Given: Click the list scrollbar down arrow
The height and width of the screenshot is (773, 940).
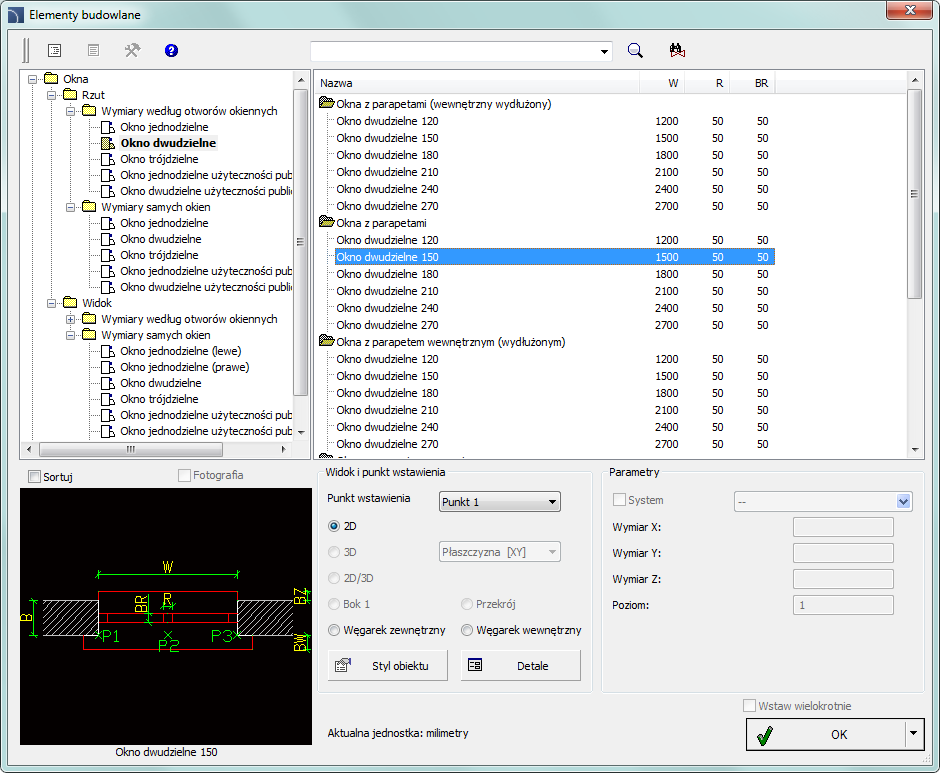Looking at the screenshot, I should [914, 449].
